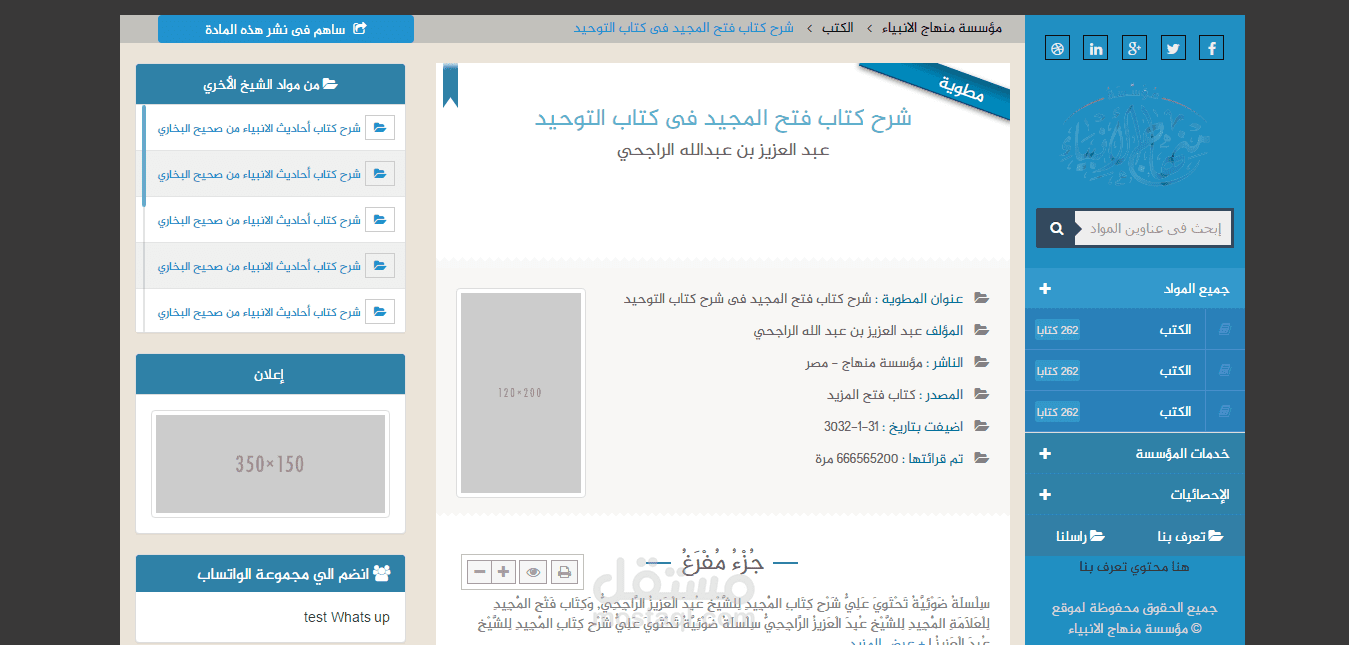Click the site logo in the sidebar
This screenshot has width=1349, height=645.
(x=1135, y=135)
